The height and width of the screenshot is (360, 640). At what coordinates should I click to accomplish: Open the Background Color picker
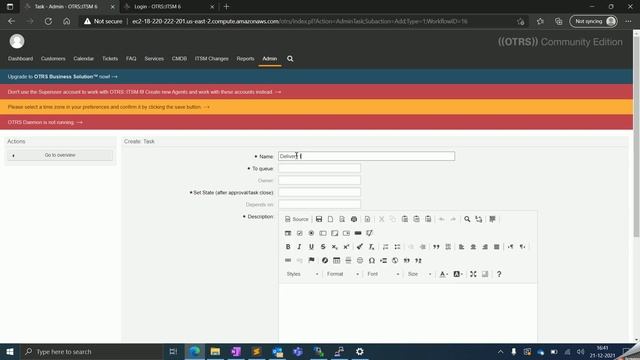pos(458,274)
